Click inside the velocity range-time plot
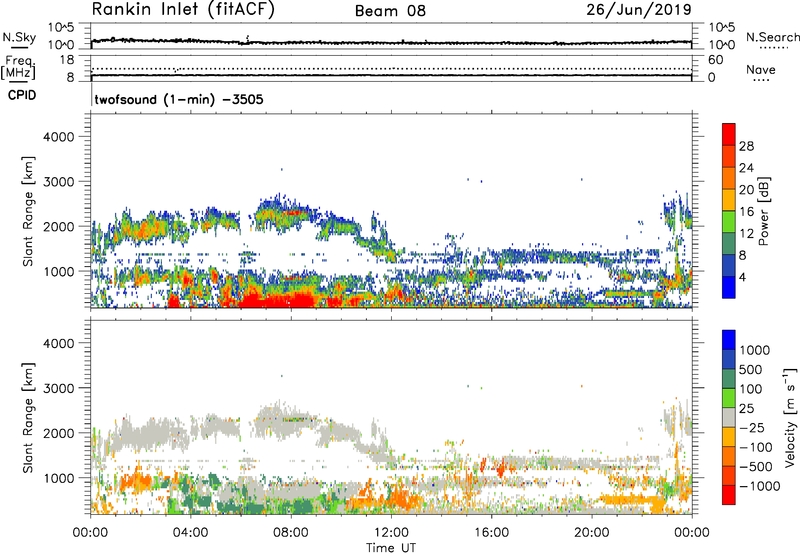This screenshot has height=554, width=800. (x=391, y=417)
